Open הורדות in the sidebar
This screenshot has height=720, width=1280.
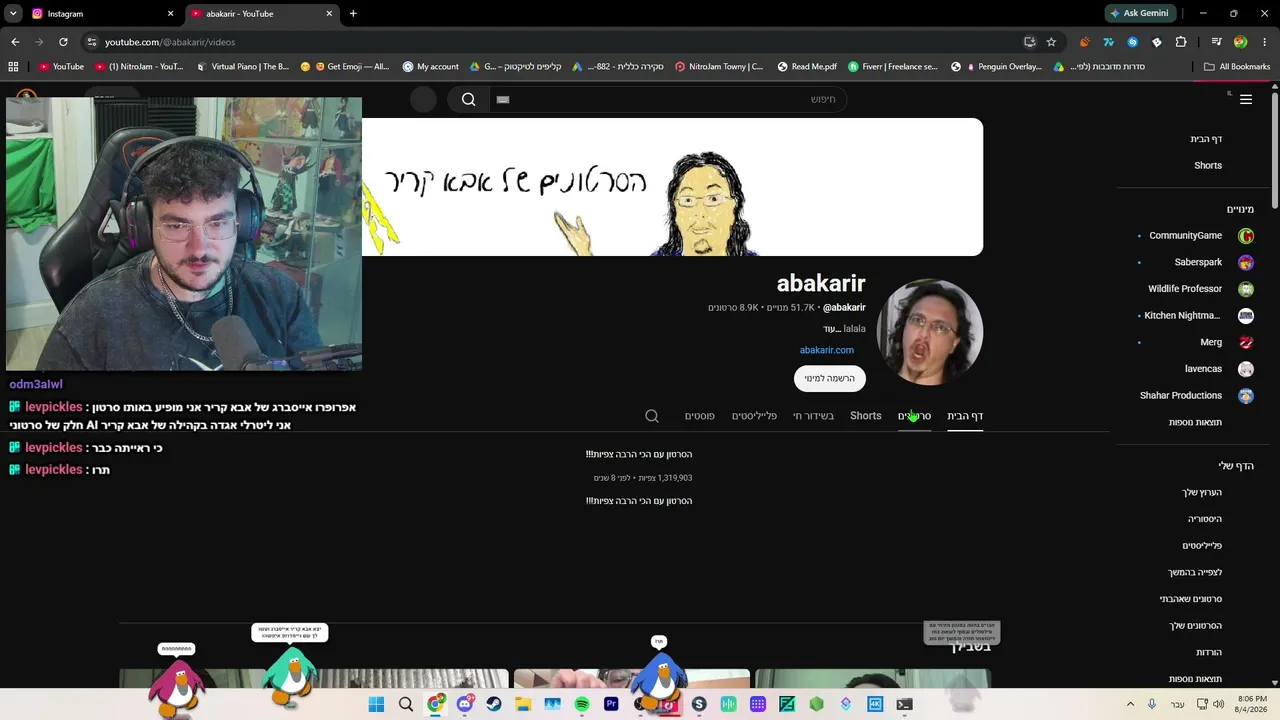coord(1209,652)
